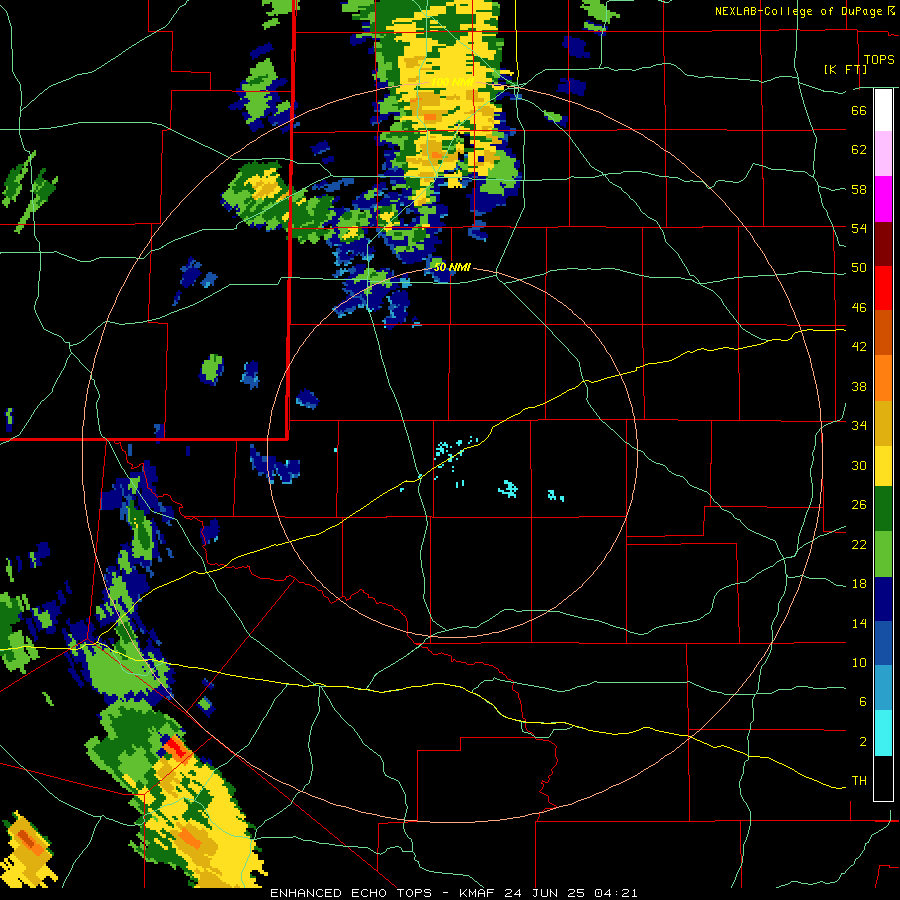Click the 'KMAF' radar site identifier

pos(478,893)
